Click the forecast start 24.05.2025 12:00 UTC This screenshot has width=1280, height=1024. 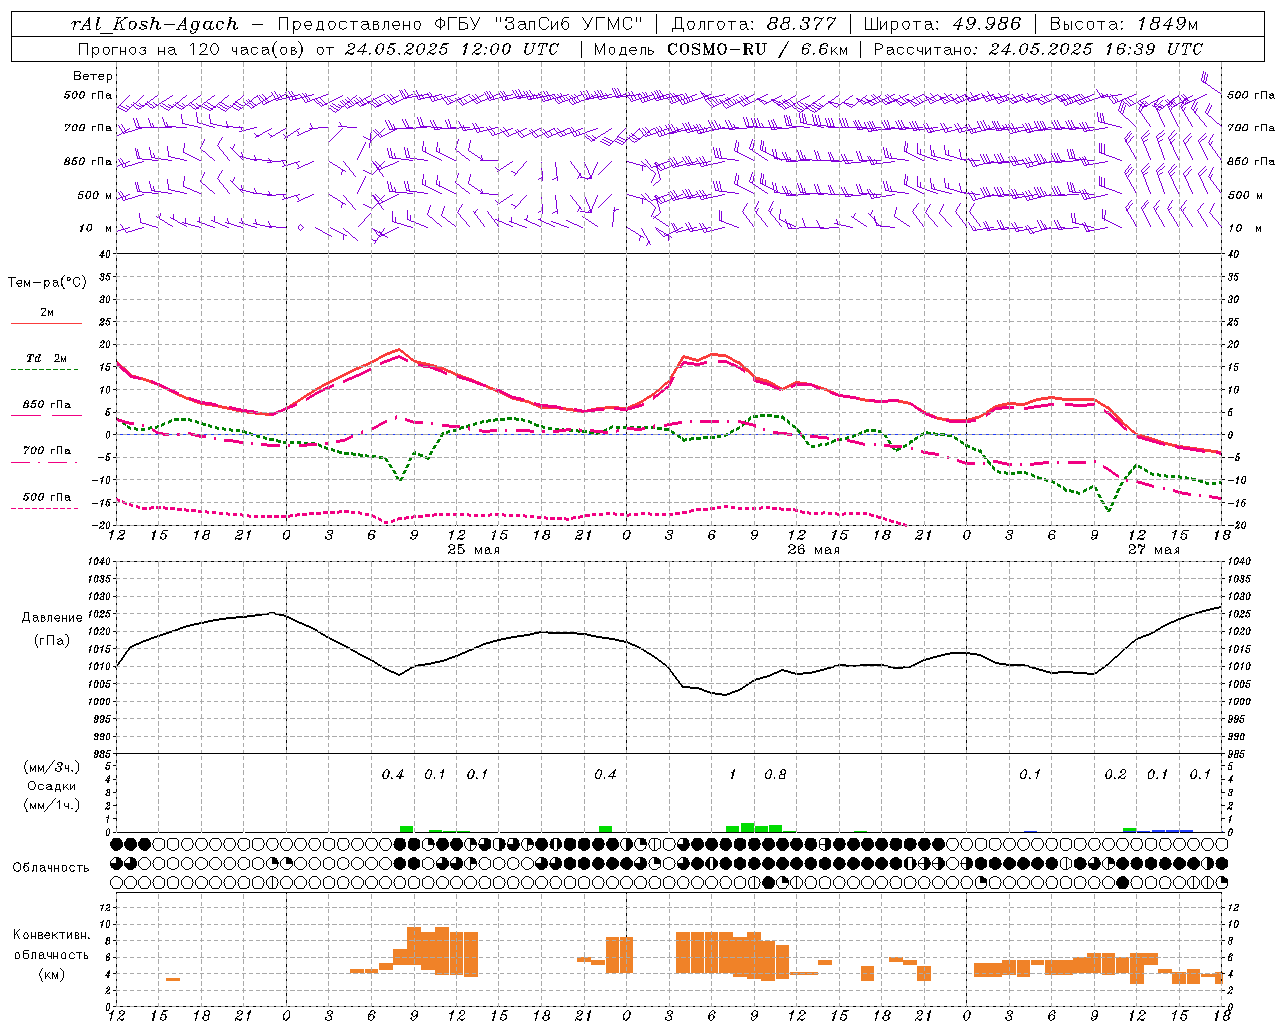(452, 49)
